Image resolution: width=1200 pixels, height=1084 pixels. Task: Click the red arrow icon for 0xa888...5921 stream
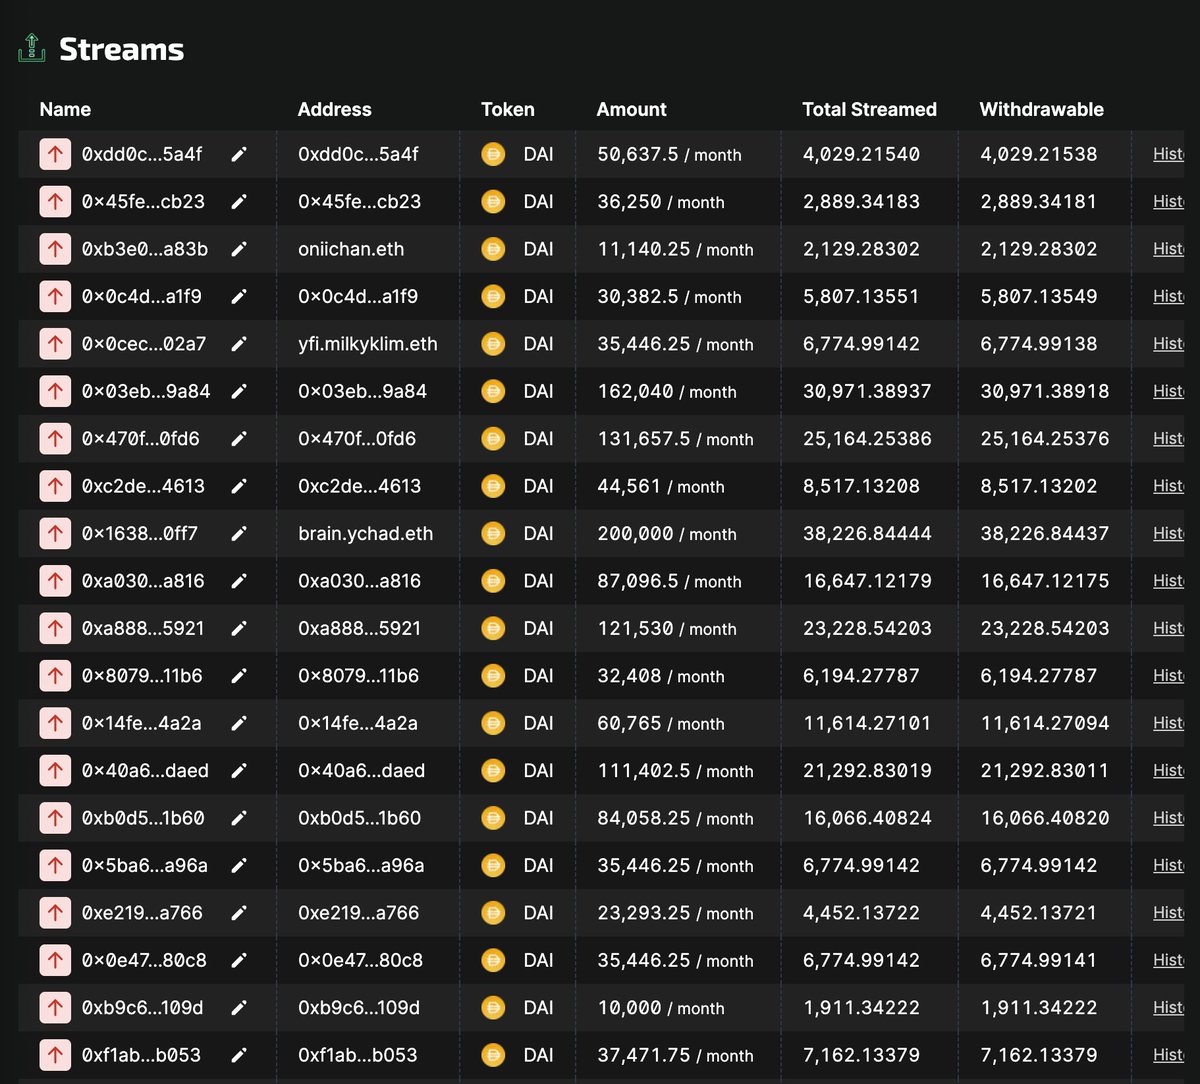point(55,628)
